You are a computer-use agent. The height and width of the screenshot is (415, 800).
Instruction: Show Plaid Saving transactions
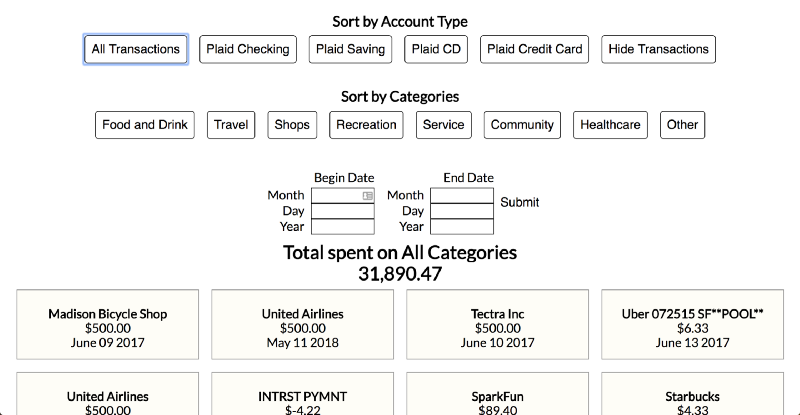click(350, 49)
